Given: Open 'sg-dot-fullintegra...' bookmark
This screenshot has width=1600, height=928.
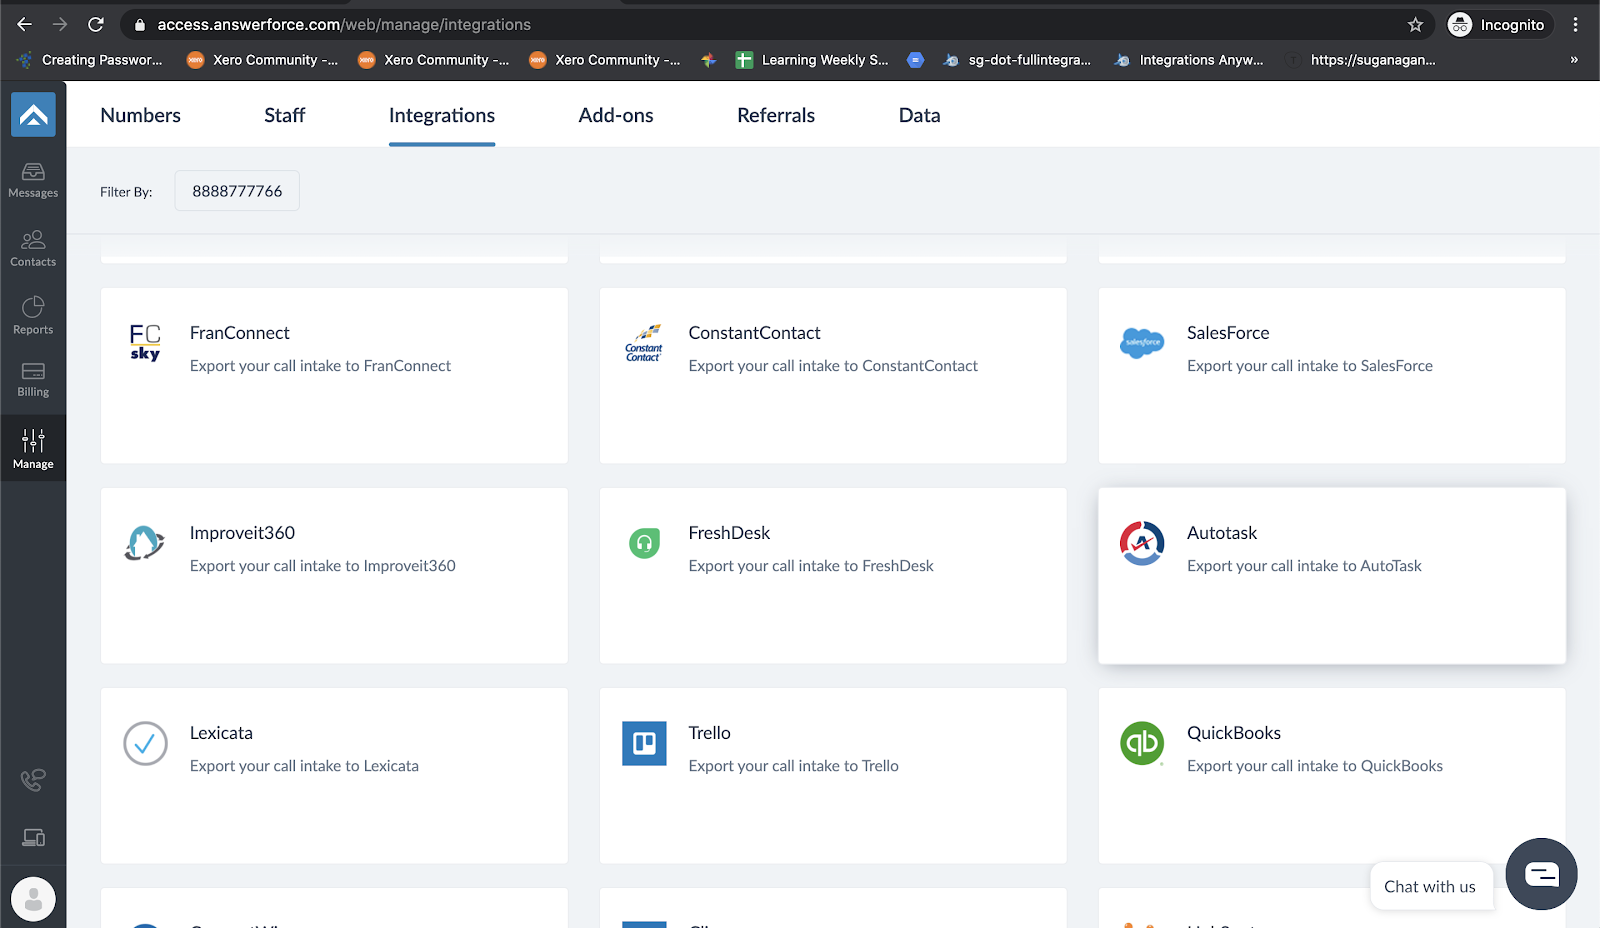Looking at the screenshot, I should click(1017, 60).
